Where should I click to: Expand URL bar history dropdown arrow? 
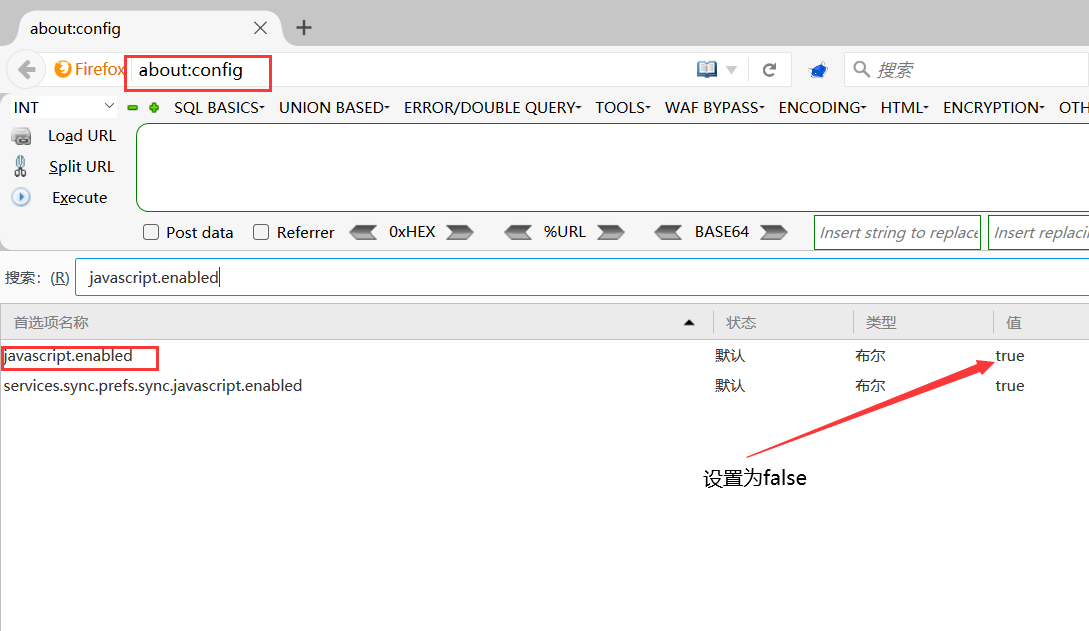(x=731, y=69)
